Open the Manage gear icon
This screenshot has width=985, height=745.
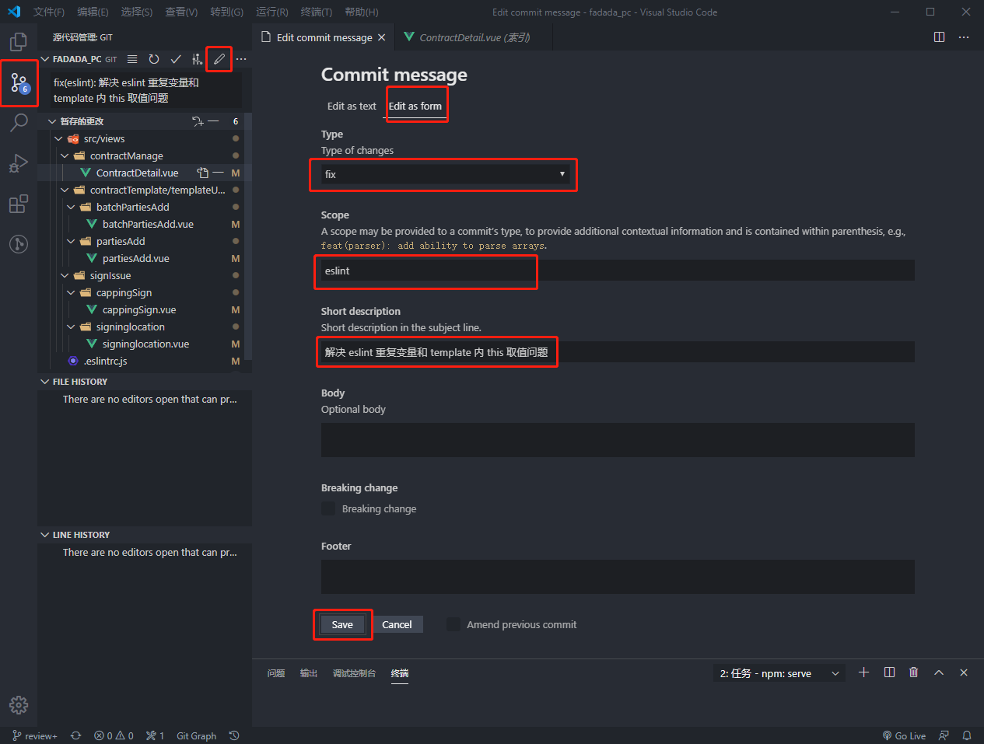[18, 705]
